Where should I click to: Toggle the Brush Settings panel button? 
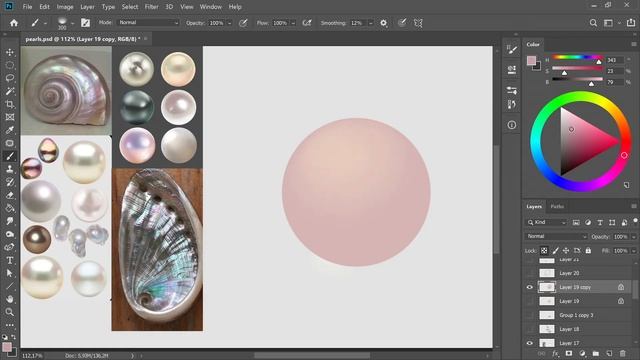click(85, 23)
